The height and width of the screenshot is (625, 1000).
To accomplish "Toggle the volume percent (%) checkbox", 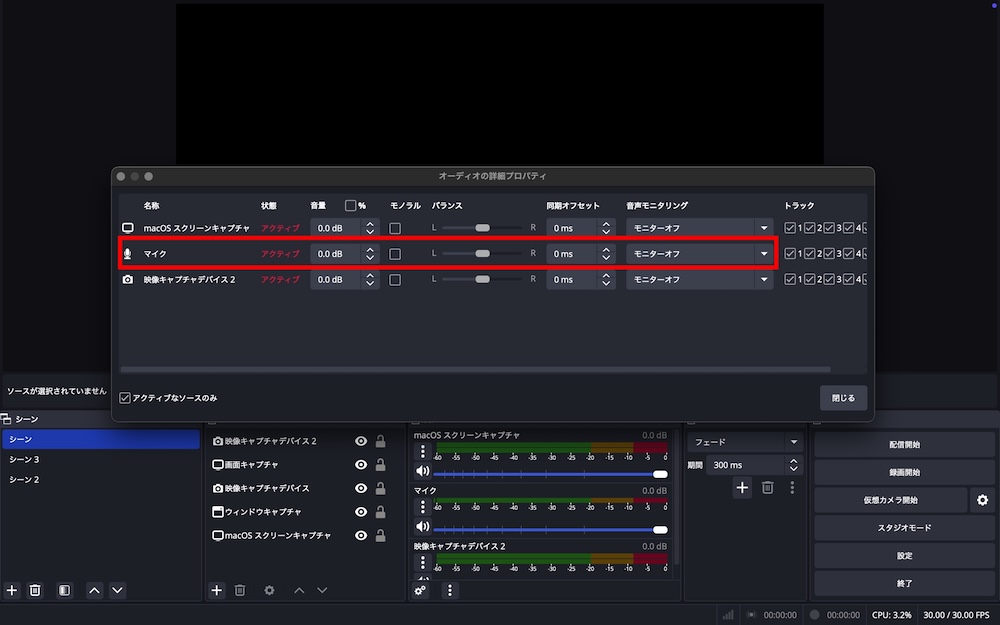I will point(350,205).
